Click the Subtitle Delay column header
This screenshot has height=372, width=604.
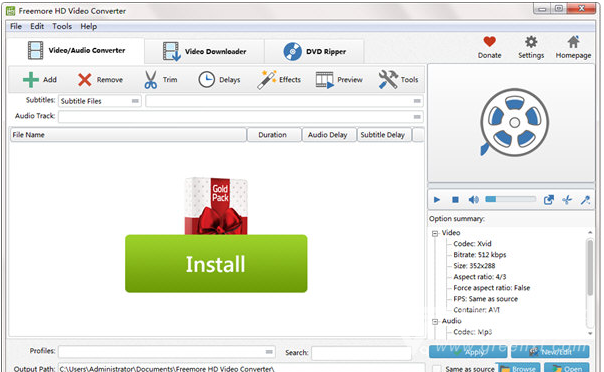point(384,135)
